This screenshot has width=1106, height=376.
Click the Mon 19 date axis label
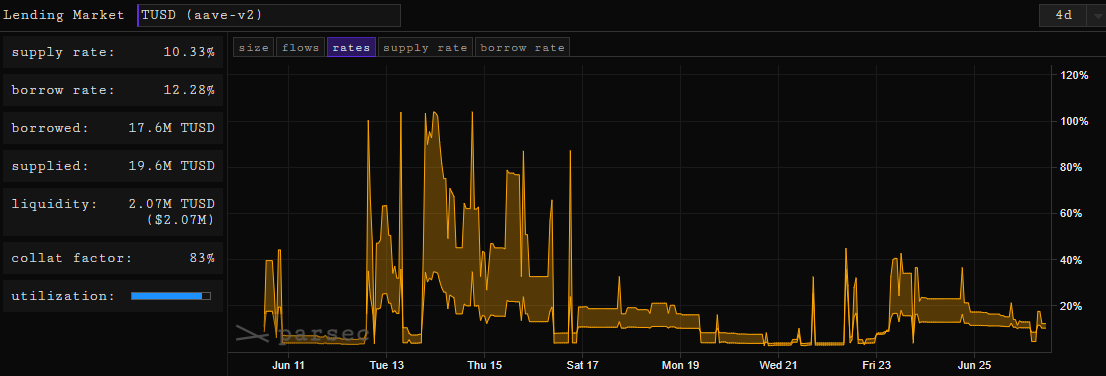[x=681, y=365]
